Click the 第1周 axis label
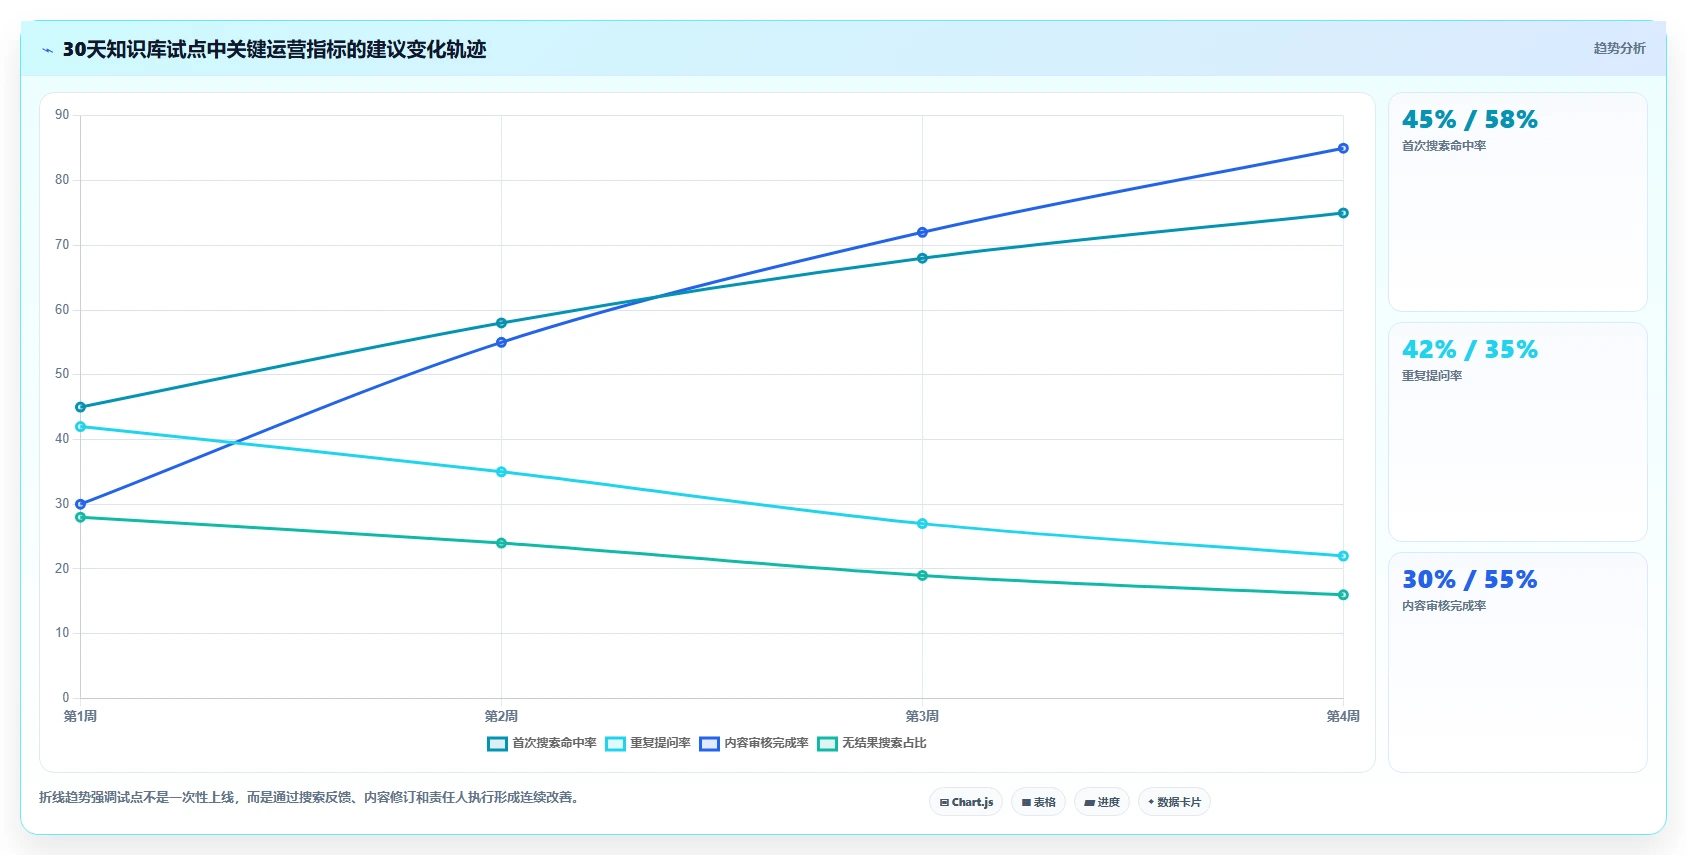This screenshot has height=855, width=1687. tap(80, 716)
